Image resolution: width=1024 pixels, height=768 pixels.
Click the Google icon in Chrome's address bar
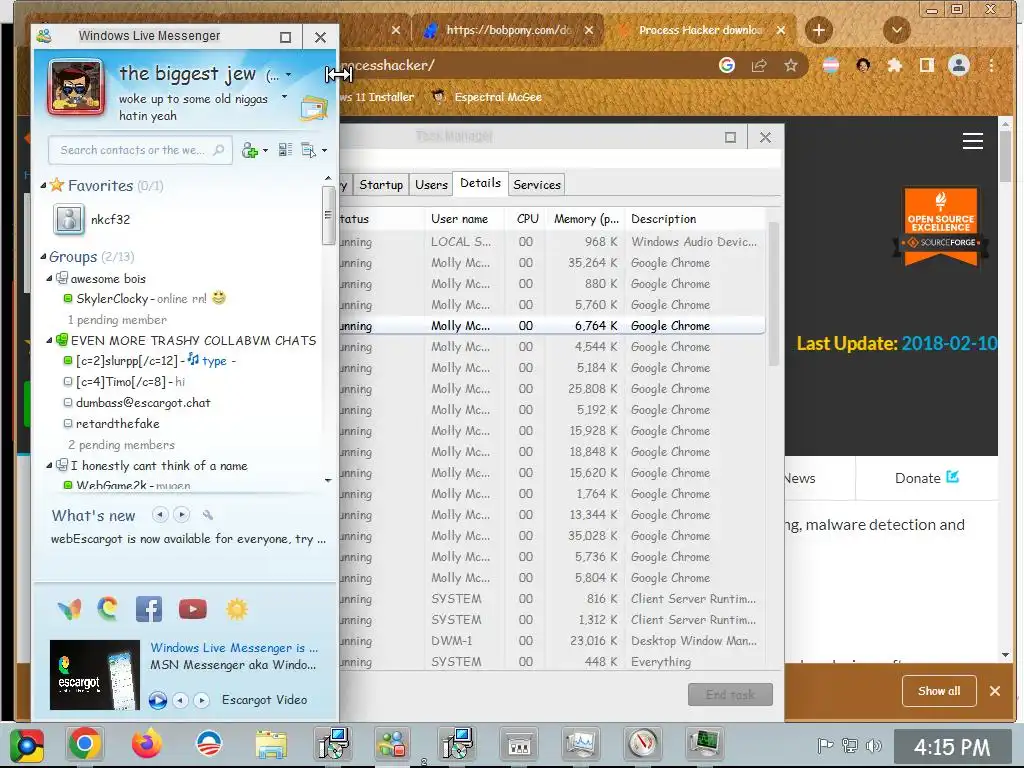(727, 65)
